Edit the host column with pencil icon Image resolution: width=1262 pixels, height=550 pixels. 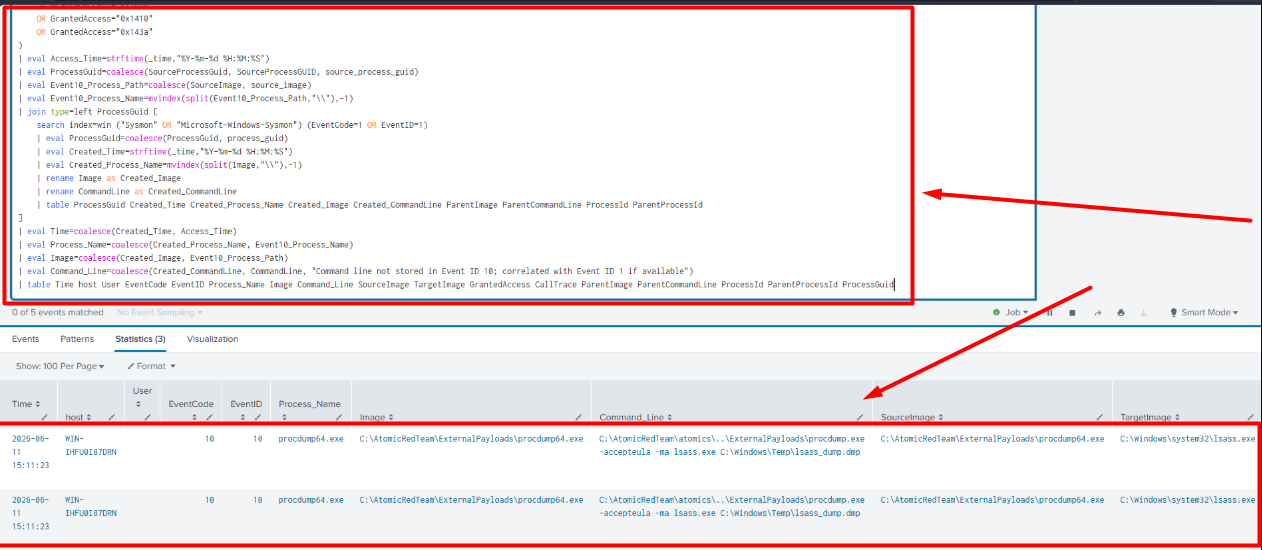click(x=112, y=417)
